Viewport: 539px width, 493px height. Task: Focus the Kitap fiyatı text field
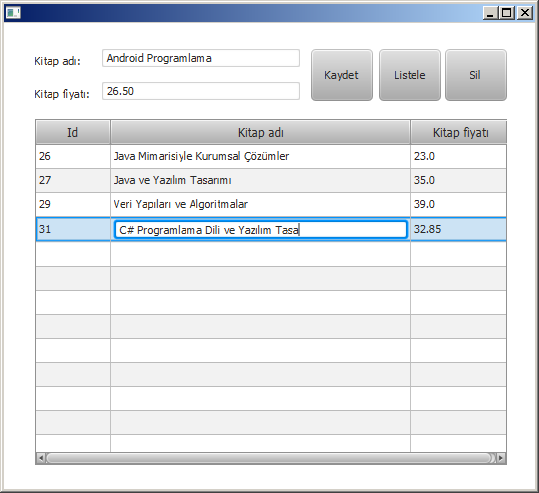[201, 91]
